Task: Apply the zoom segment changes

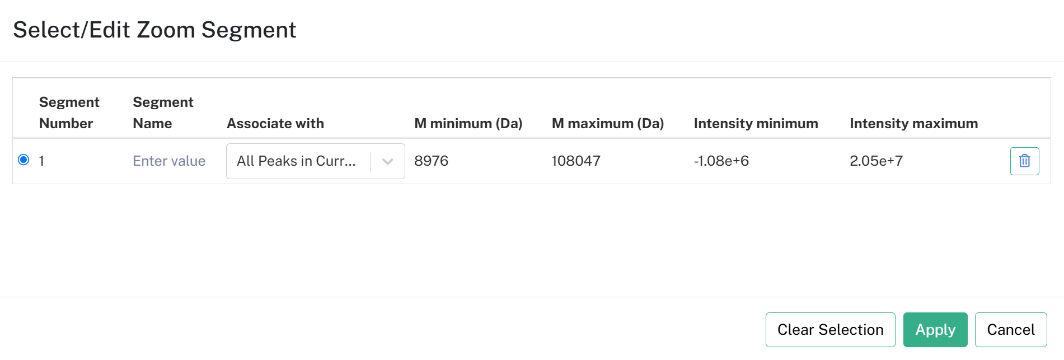Action: click(x=935, y=329)
